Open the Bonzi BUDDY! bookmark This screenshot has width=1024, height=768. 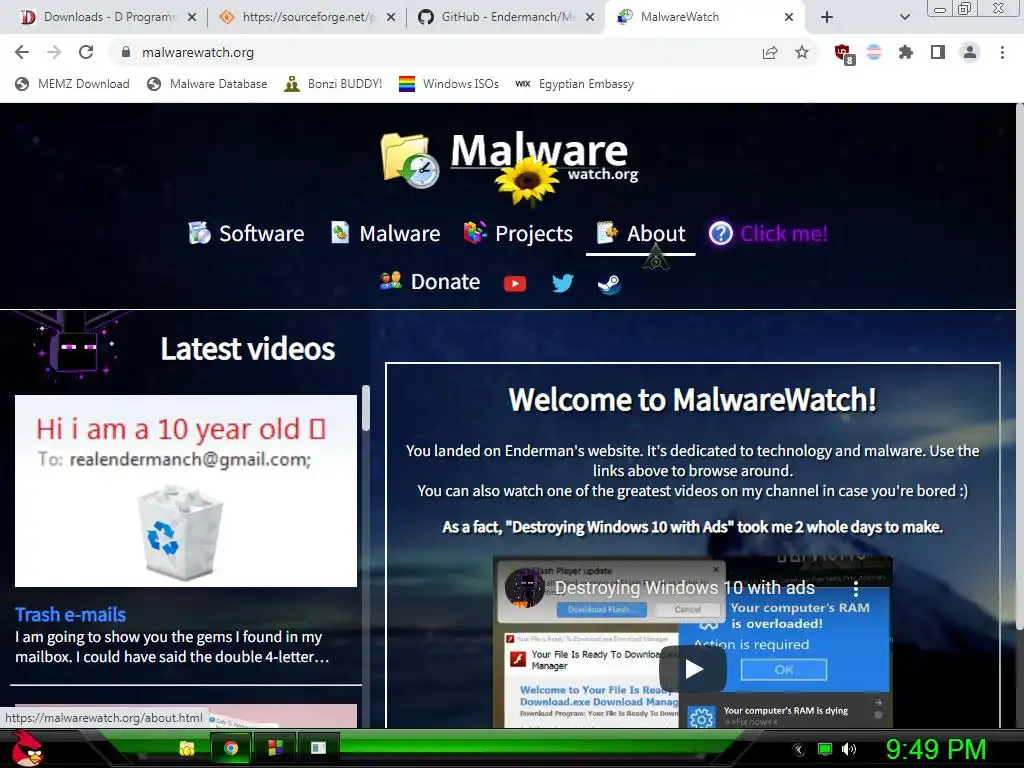[x=333, y=84]
